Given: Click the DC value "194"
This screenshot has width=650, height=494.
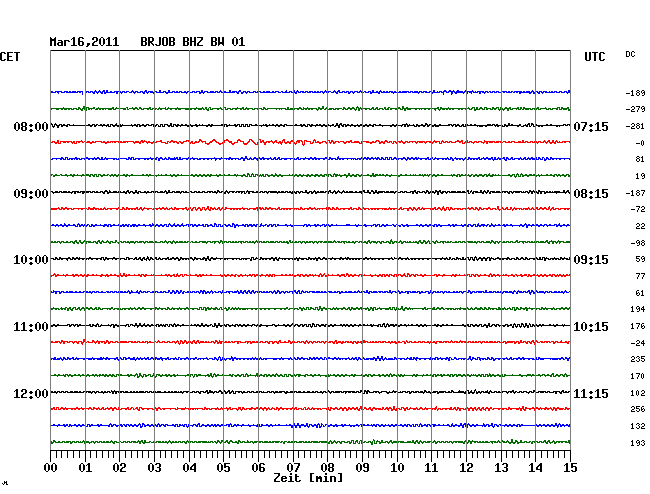Looking at the screenshot, I should click(638, 310).
